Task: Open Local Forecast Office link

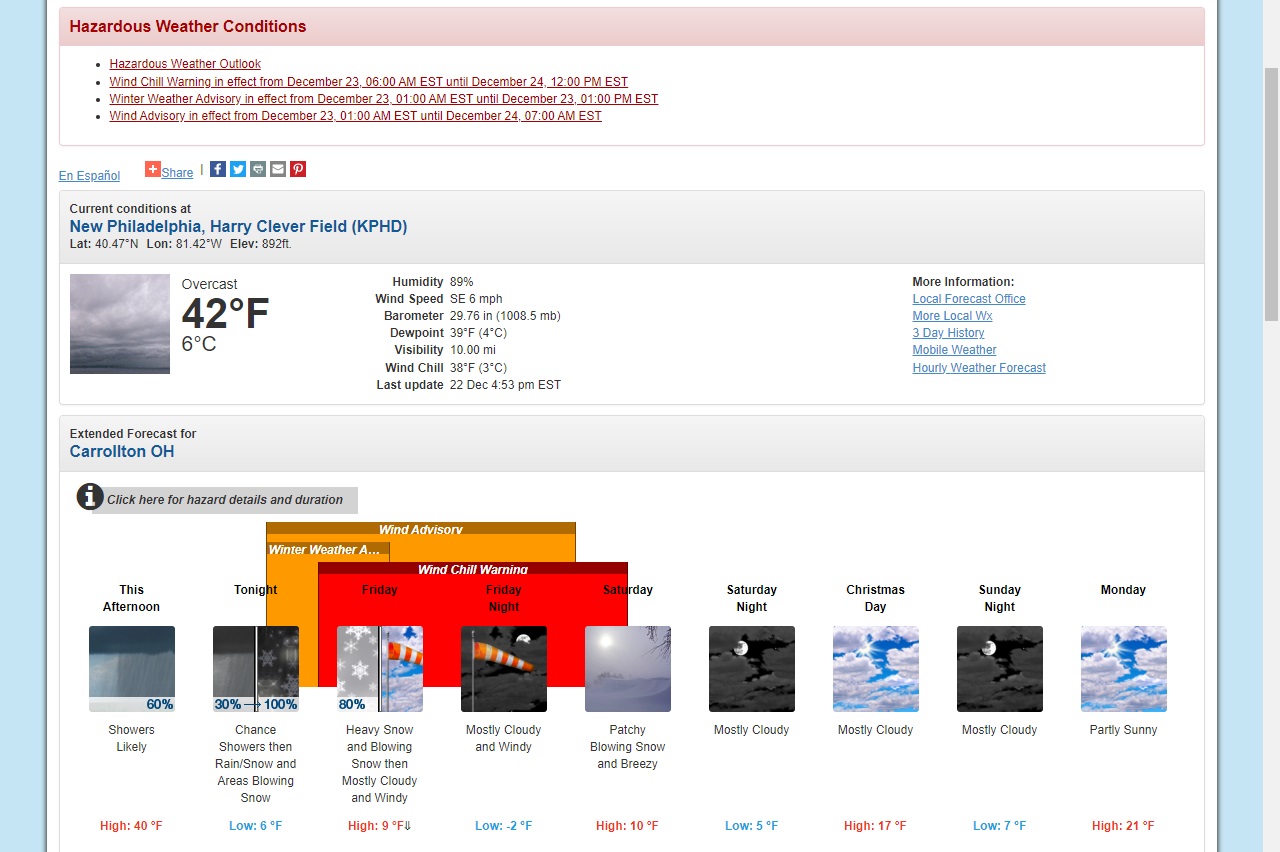Action: [x=969, y=299]
